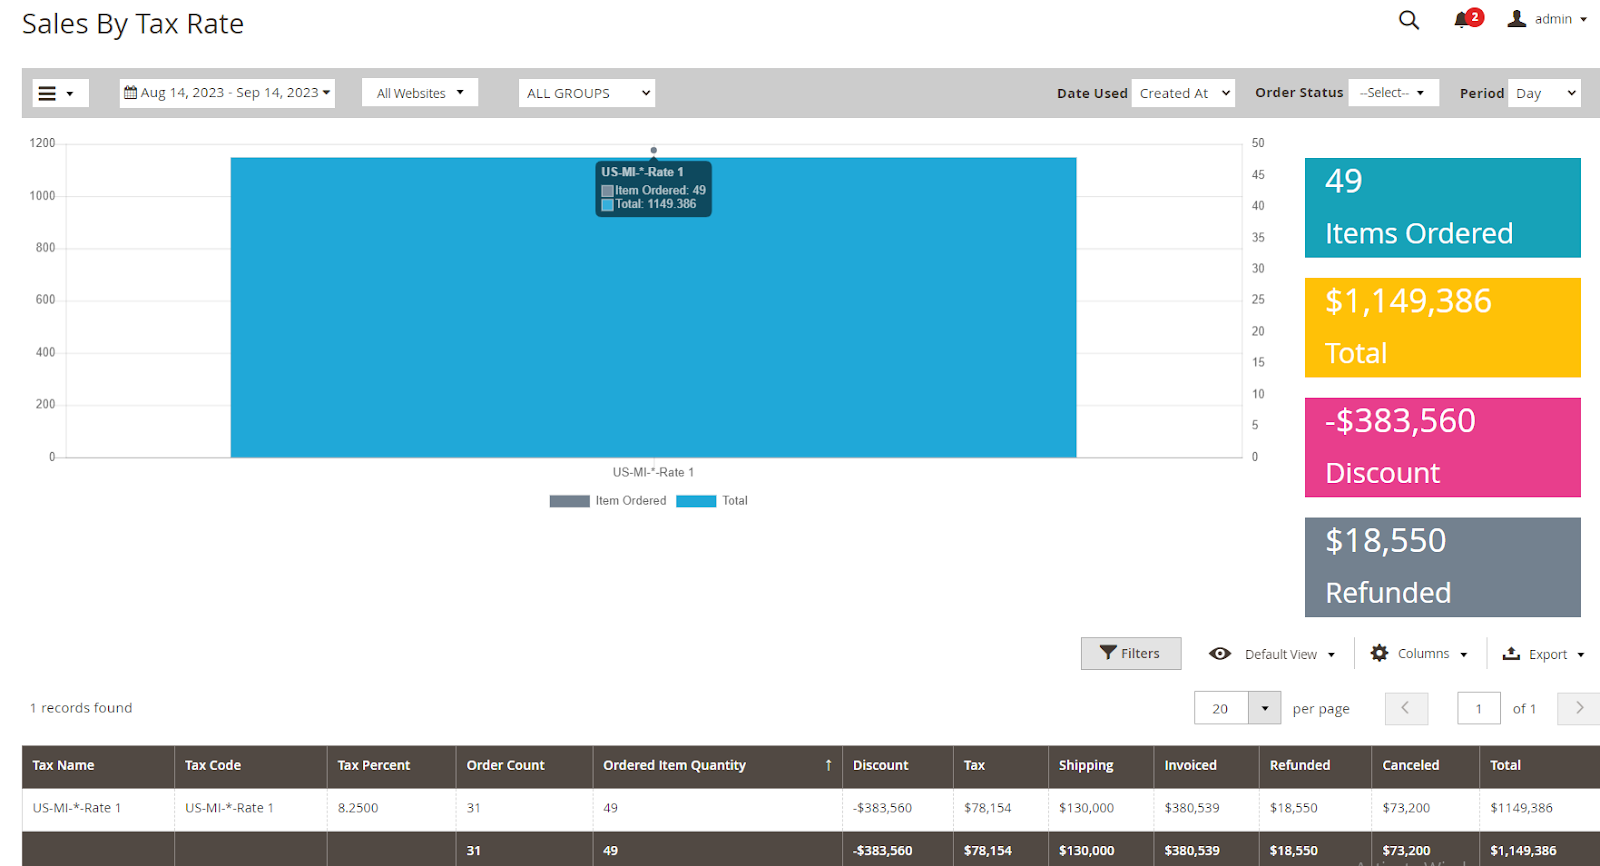1600x866 pixels.
Task: Click the yellow Total summary card
Action: tap(1442, 328)
